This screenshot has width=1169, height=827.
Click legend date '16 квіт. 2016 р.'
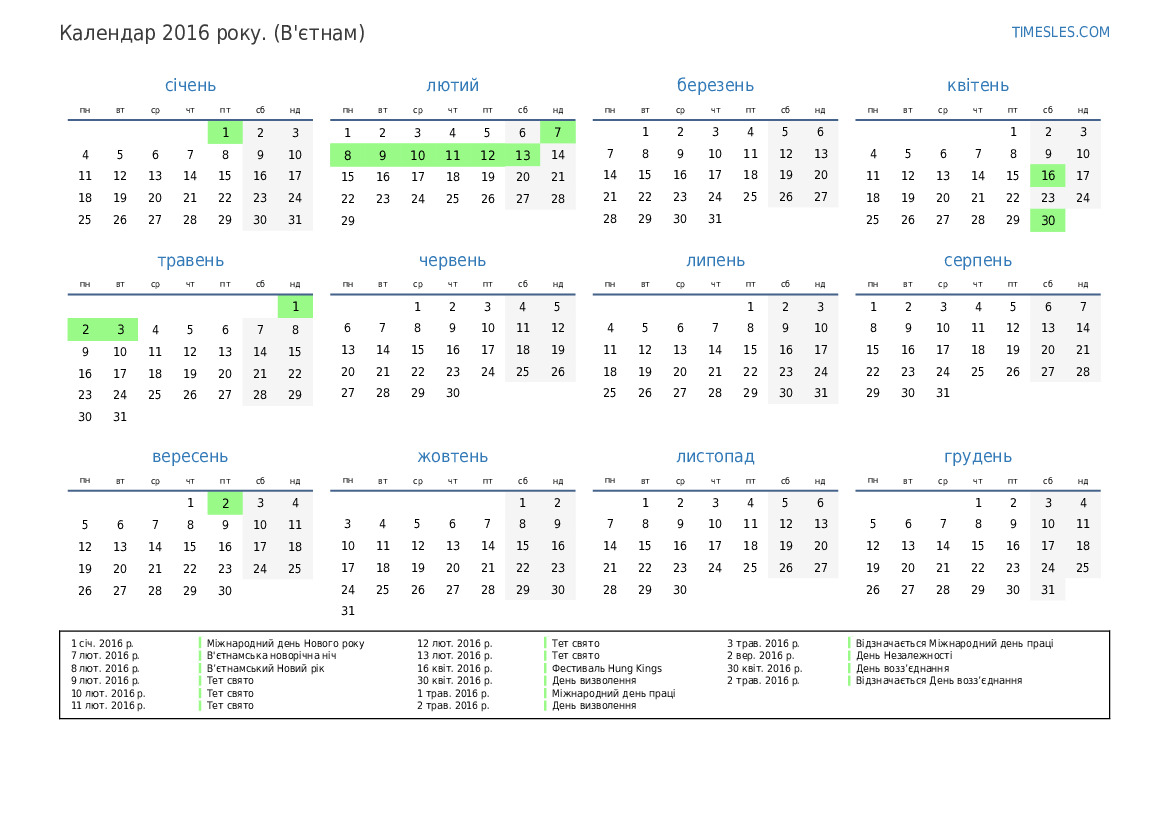click(454, 668)
